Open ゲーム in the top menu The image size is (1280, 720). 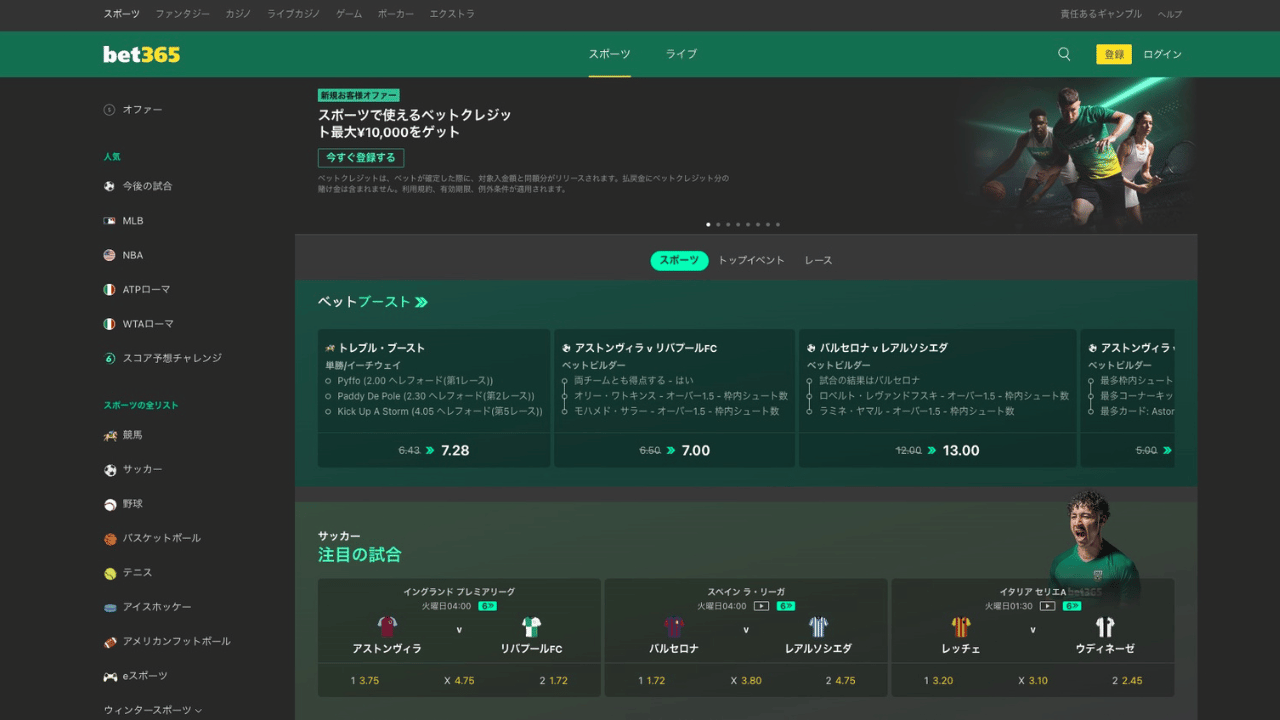pos(349,14)
